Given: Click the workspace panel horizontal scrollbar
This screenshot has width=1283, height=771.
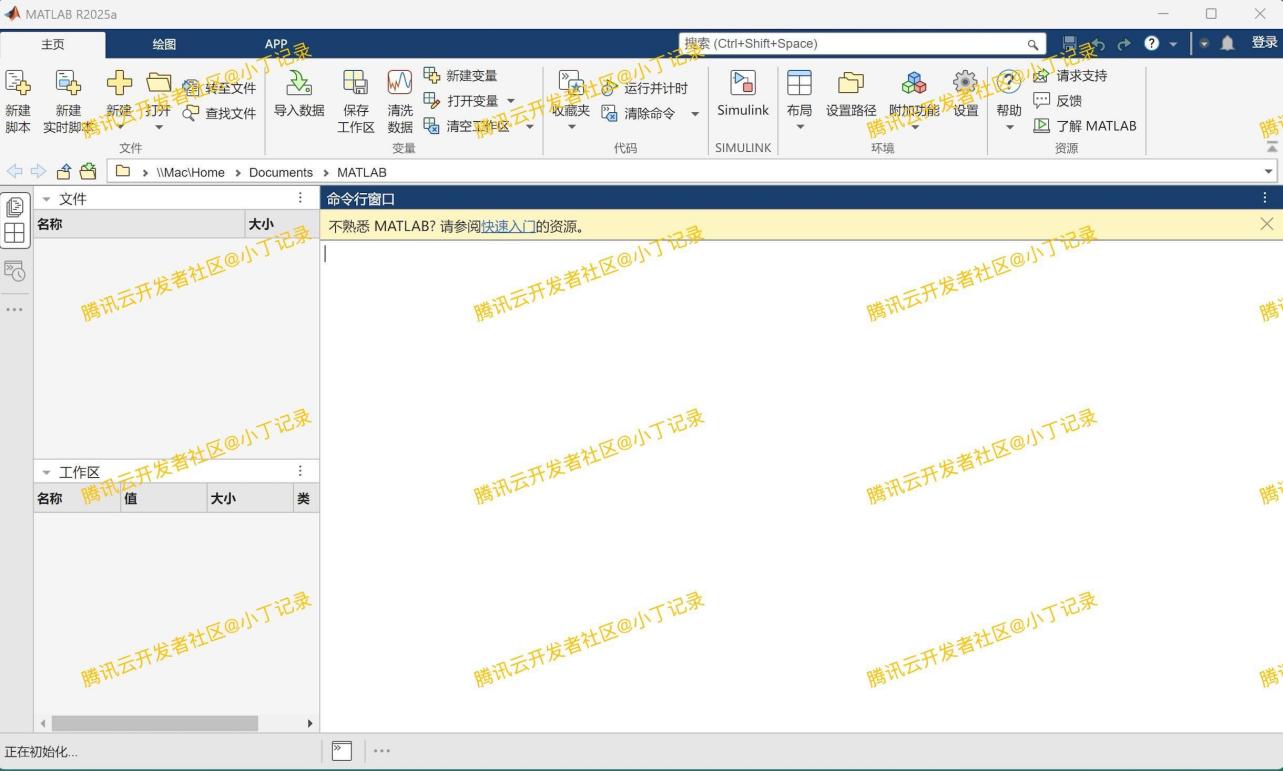Looking at the screenshot, I should [x=155, y=723].
